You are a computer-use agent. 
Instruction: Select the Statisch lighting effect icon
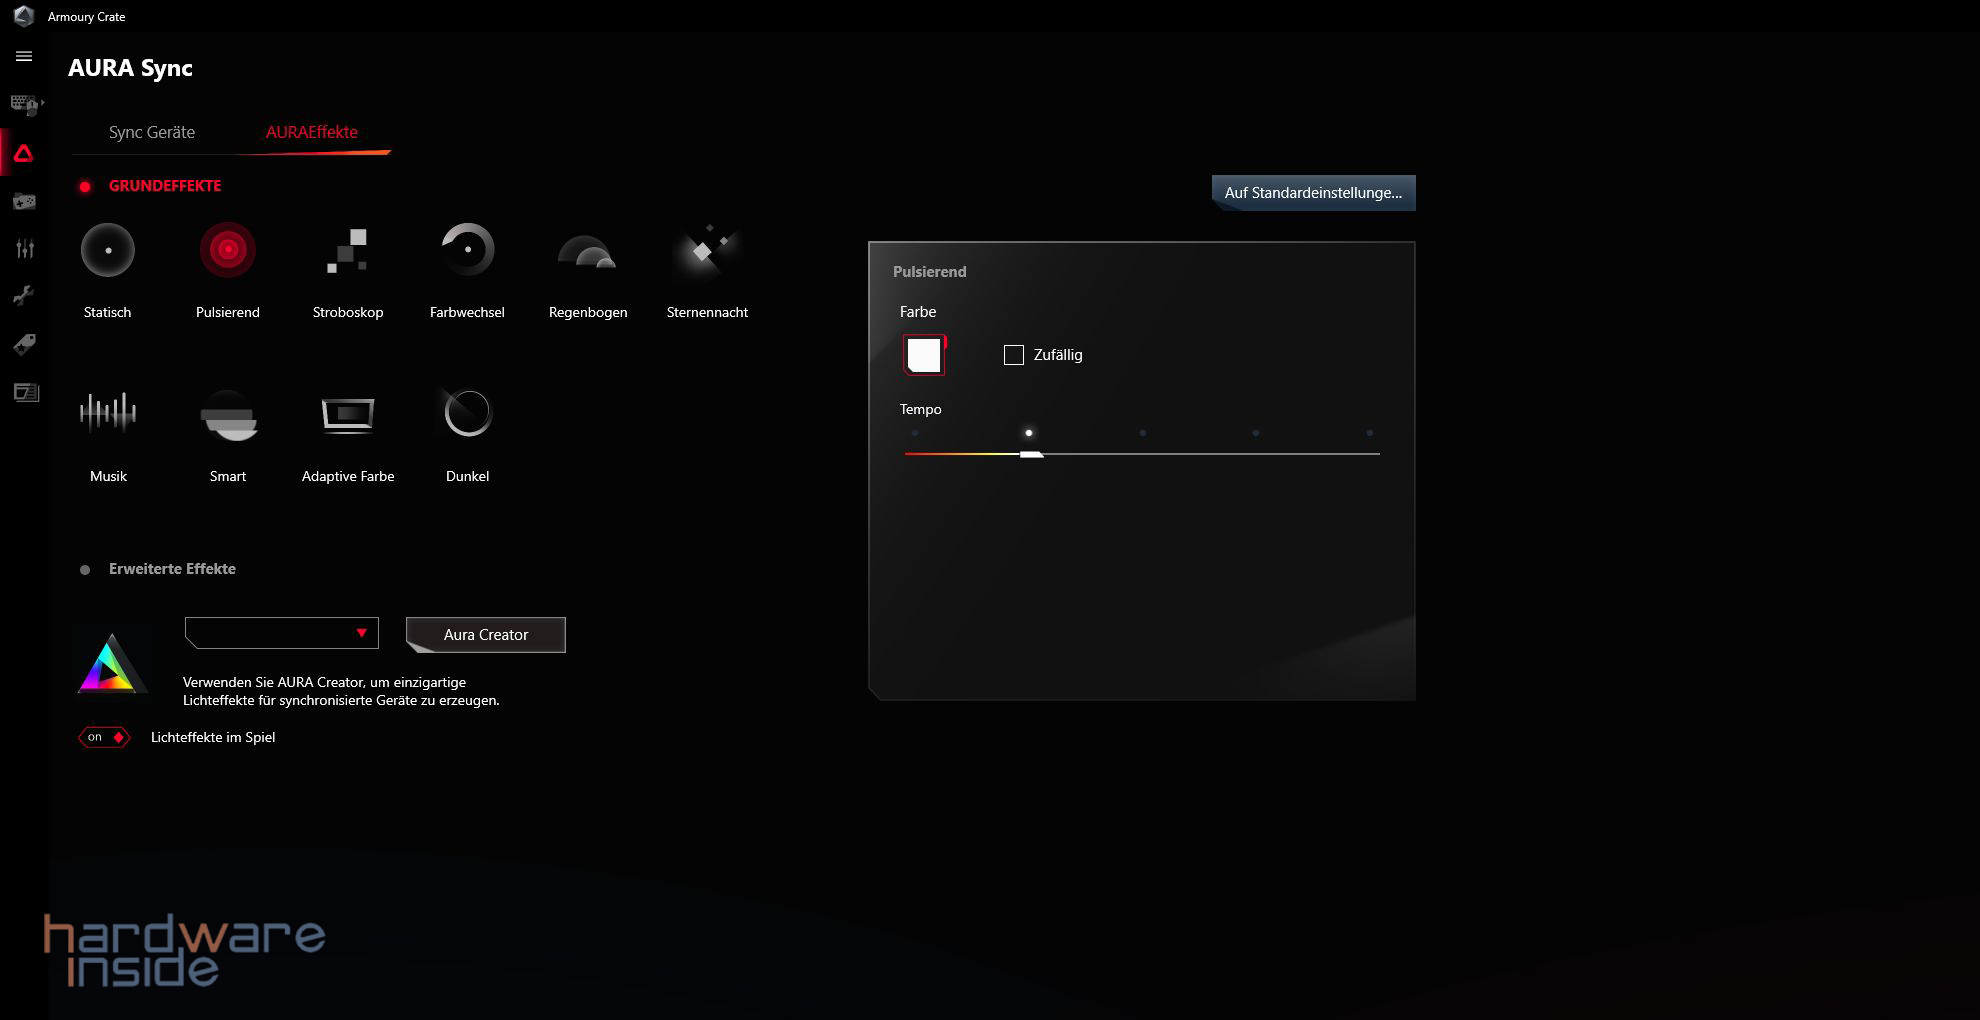tap(107, 250)
